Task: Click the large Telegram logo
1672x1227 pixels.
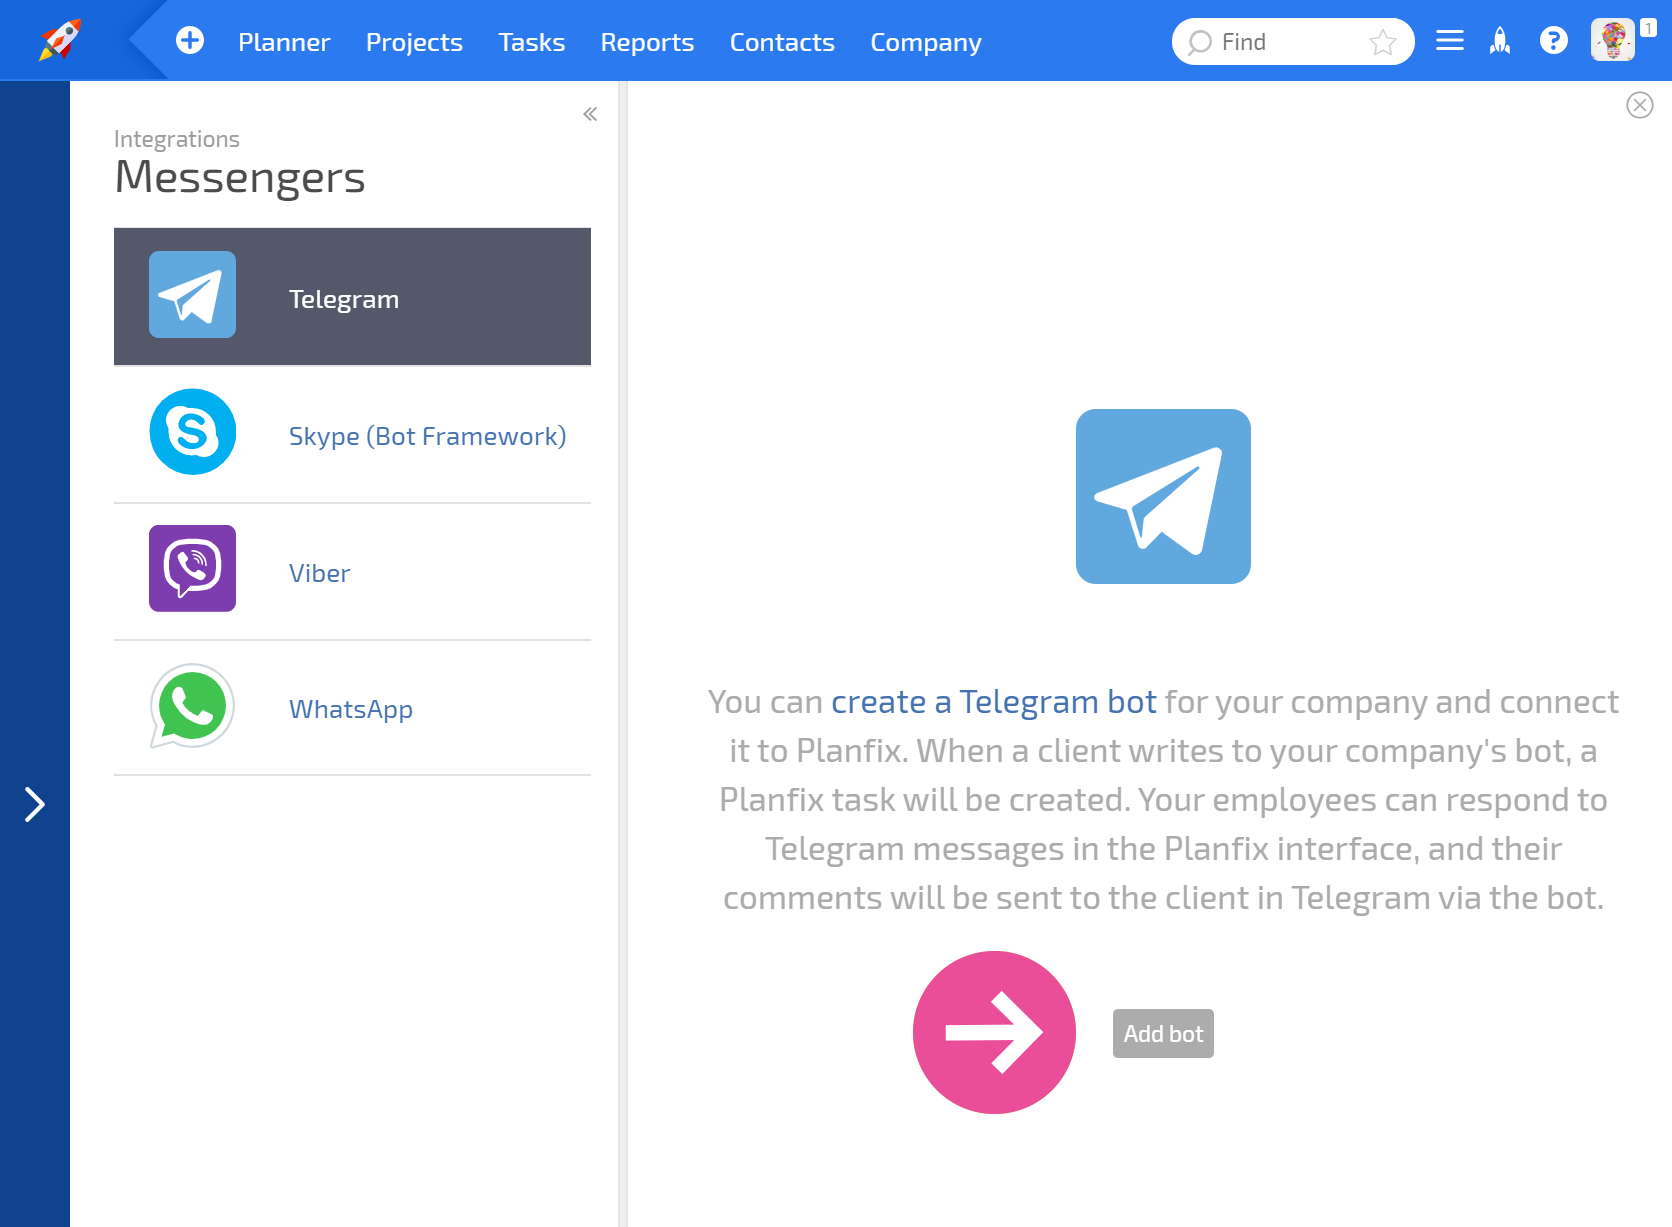Action: (x=1163, y=496)
